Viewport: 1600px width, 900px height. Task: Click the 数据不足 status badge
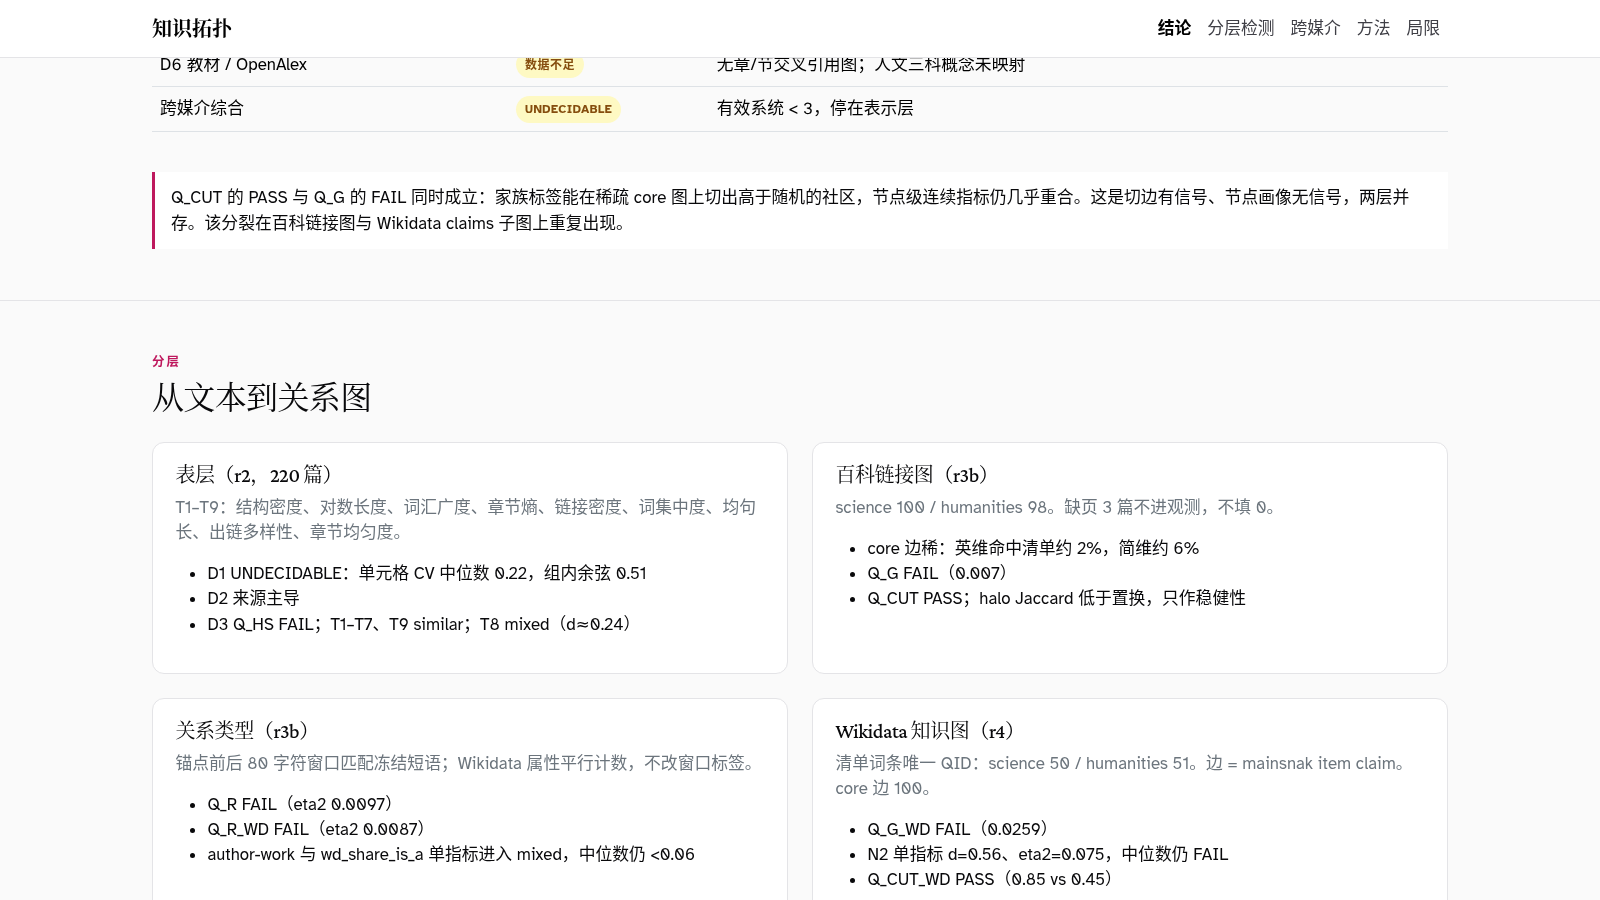point(550,65)
